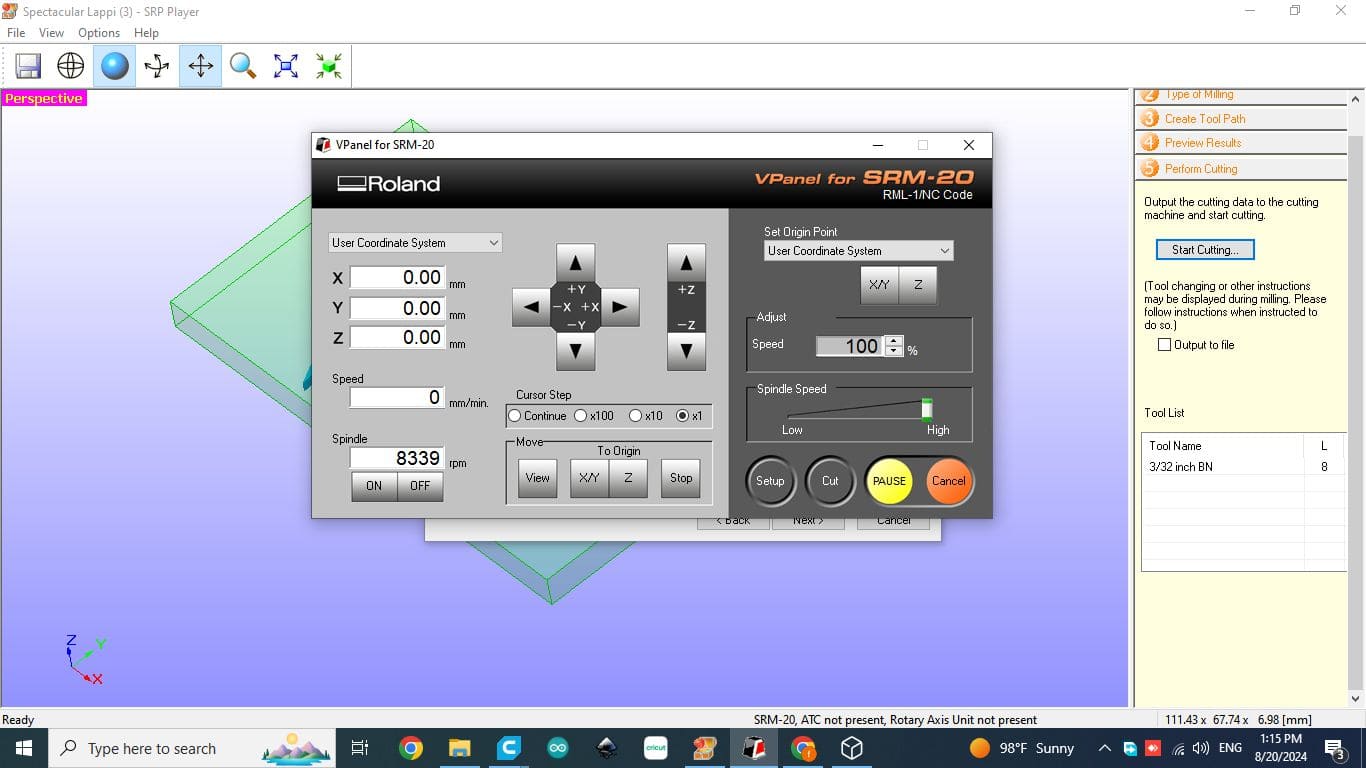The height and width of the screenshot is (768, 1366).
Task: Click the yellow PAUSE button
Action: (x=889, y=481)
